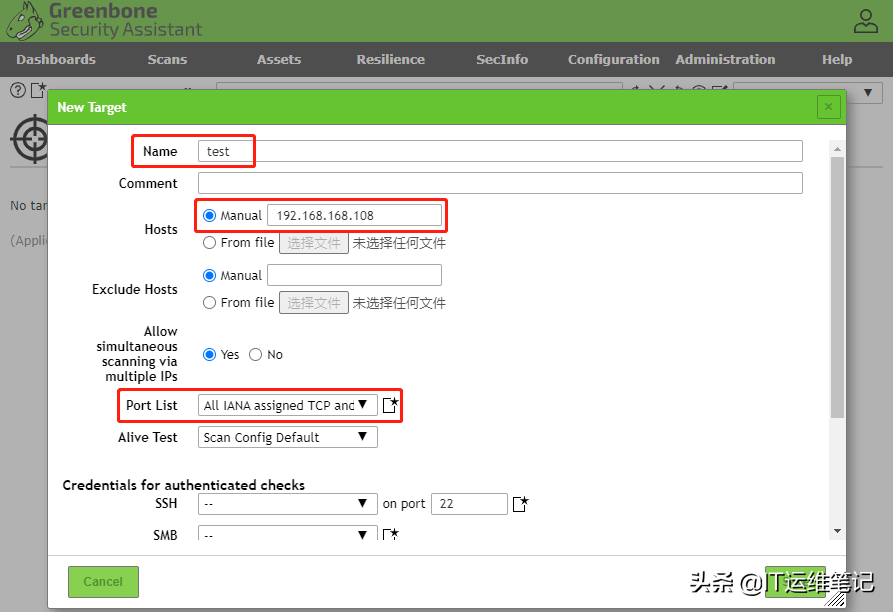Select From file for Exclude Hosts

click(x=209, y=302)
